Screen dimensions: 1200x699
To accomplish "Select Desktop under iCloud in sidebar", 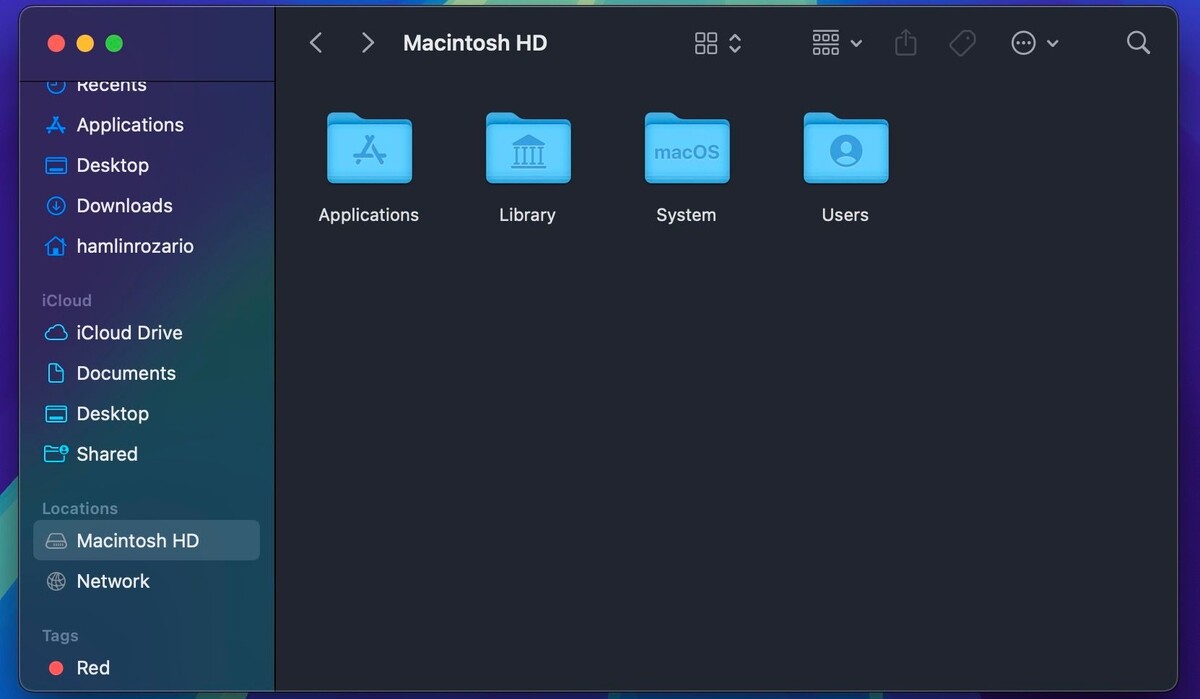I will tap(146, 414).
